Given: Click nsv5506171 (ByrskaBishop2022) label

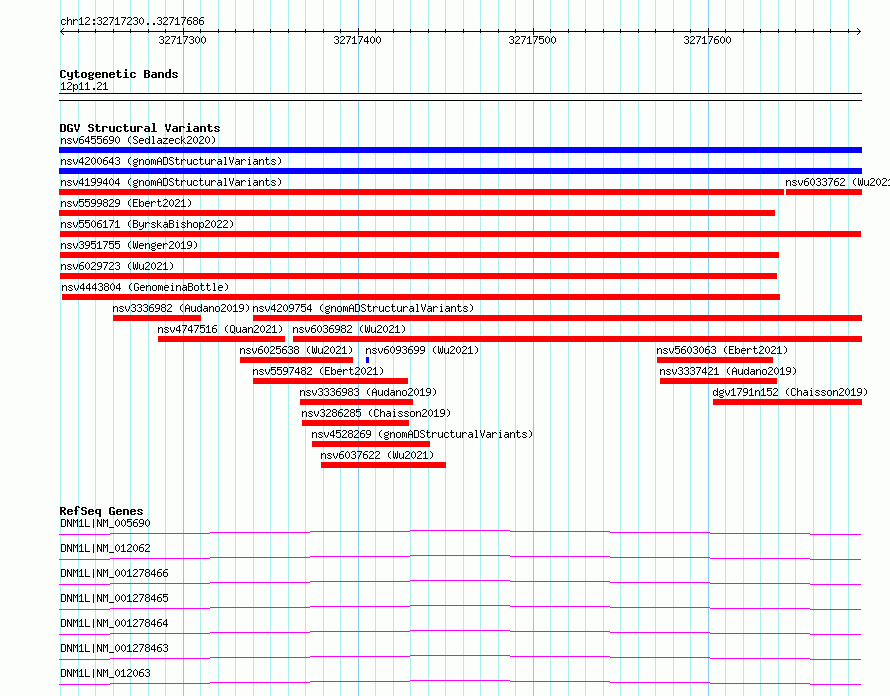Looking at the screenshot, I should tap(147, 224).
